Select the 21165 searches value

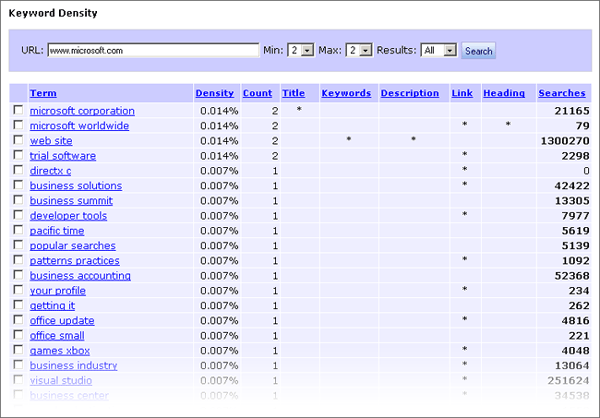(572, 111)
